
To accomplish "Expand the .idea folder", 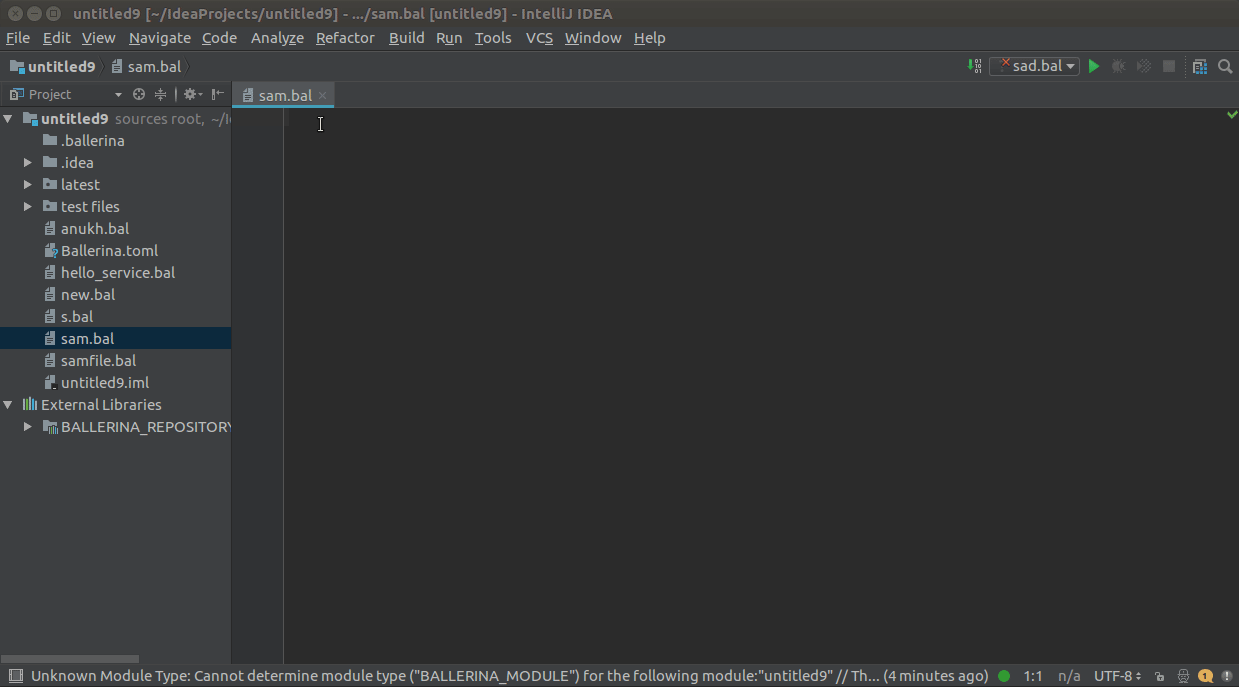I will click(28, 162).
